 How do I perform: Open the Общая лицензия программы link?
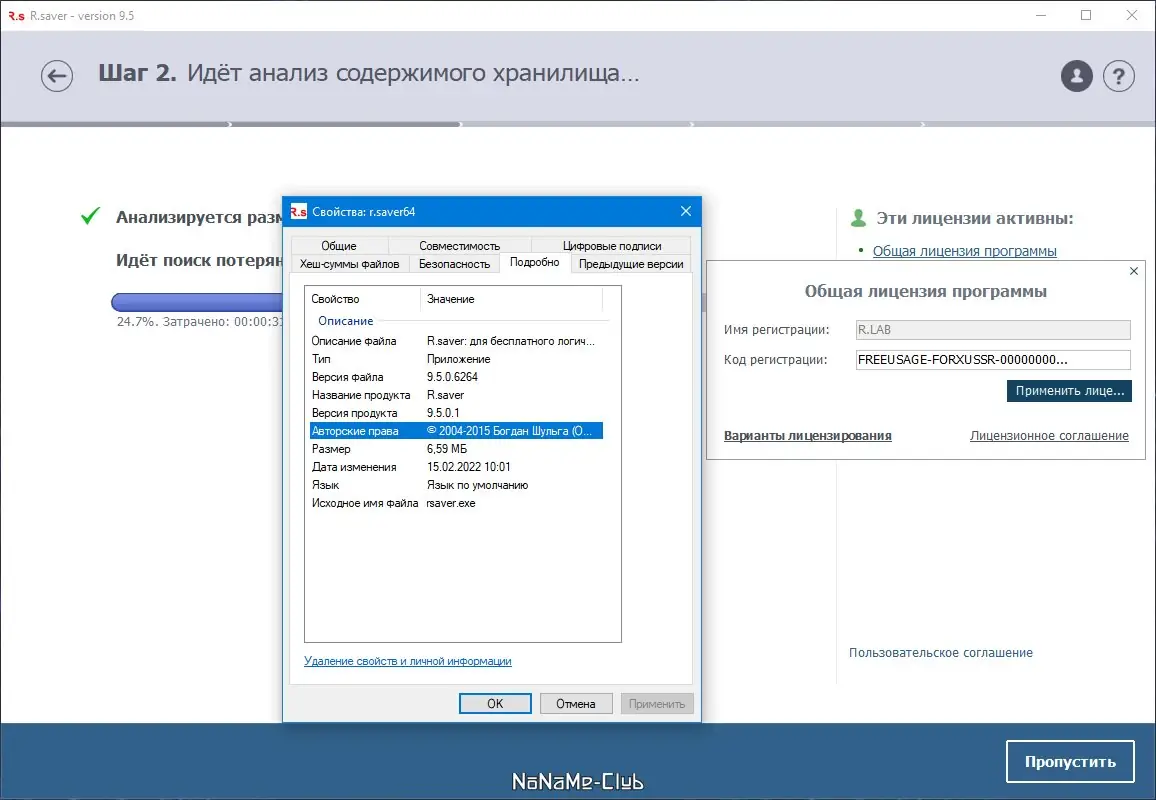point(964,251)
